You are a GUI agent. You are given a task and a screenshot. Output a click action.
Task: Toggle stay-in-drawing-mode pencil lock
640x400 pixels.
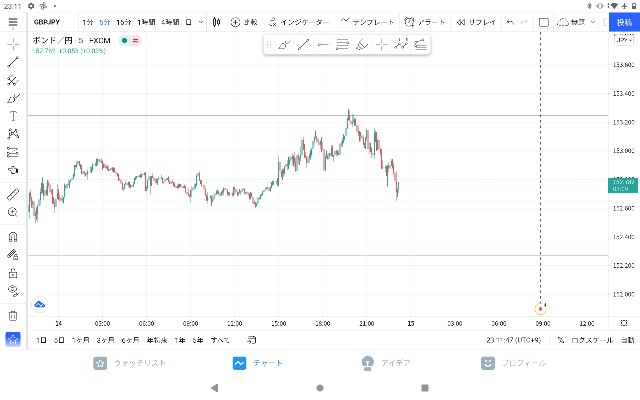[x=13, y=255]
